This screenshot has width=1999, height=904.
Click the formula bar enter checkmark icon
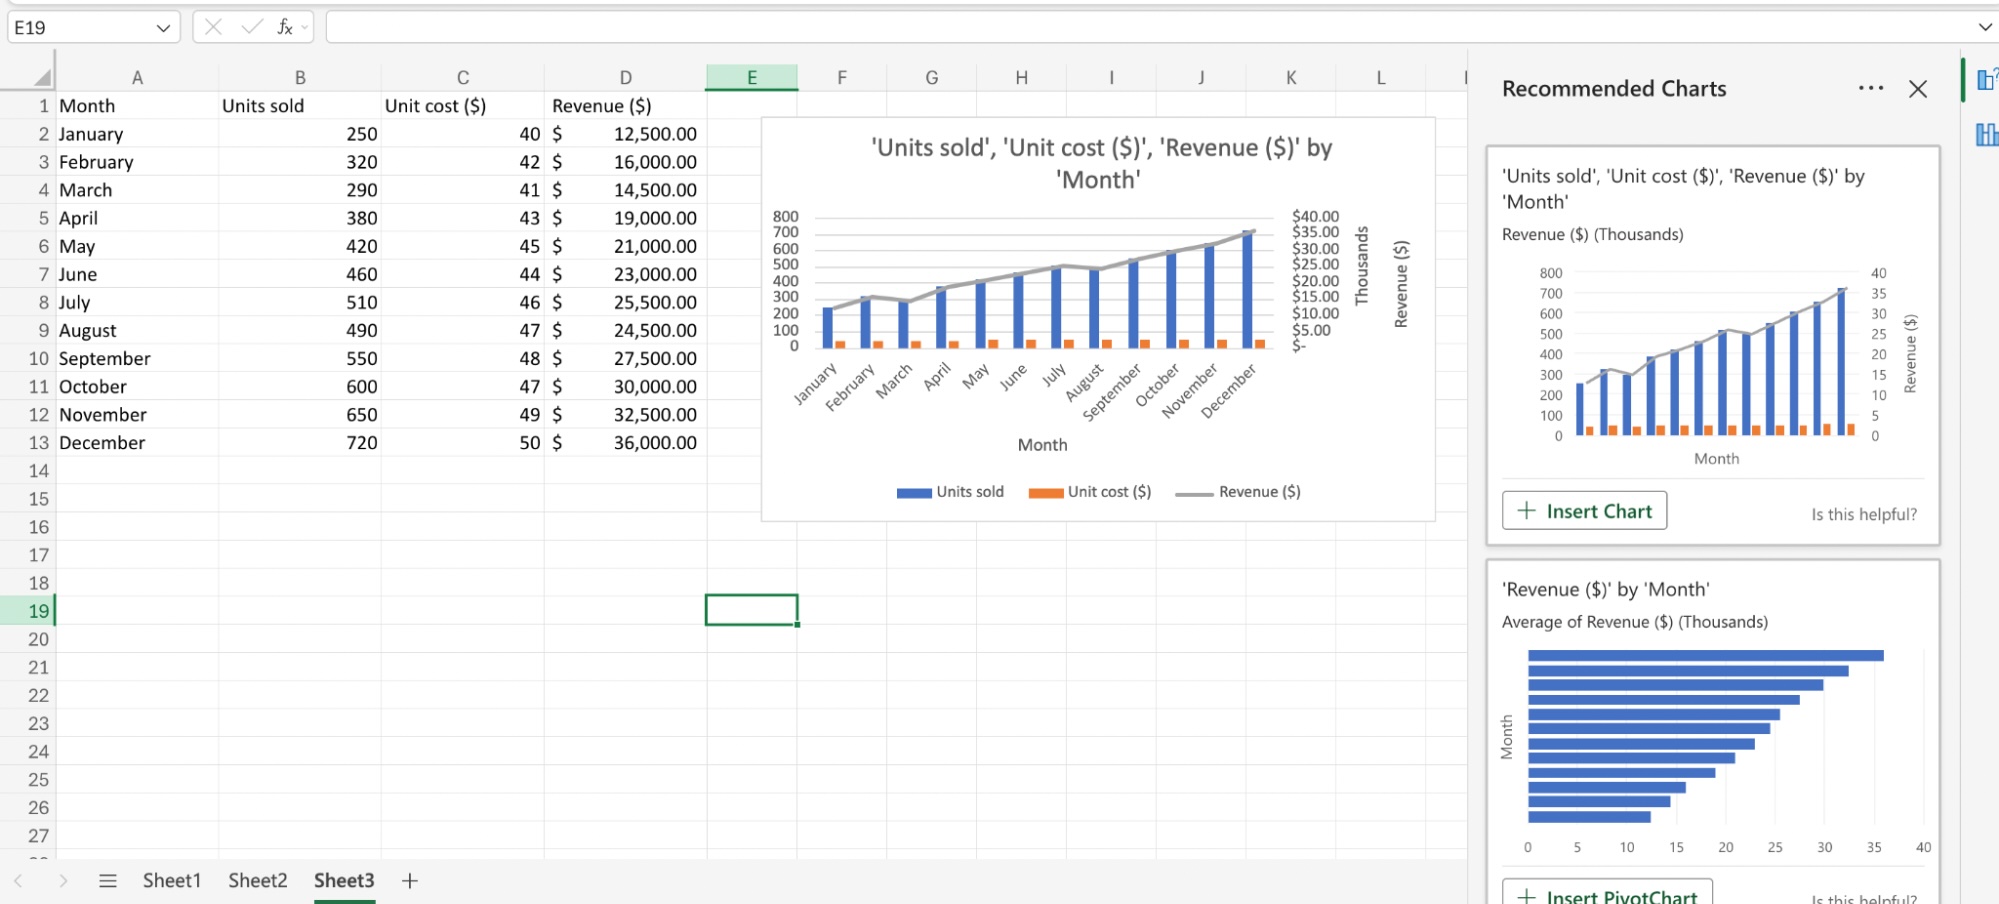click(x=252, y=27)
